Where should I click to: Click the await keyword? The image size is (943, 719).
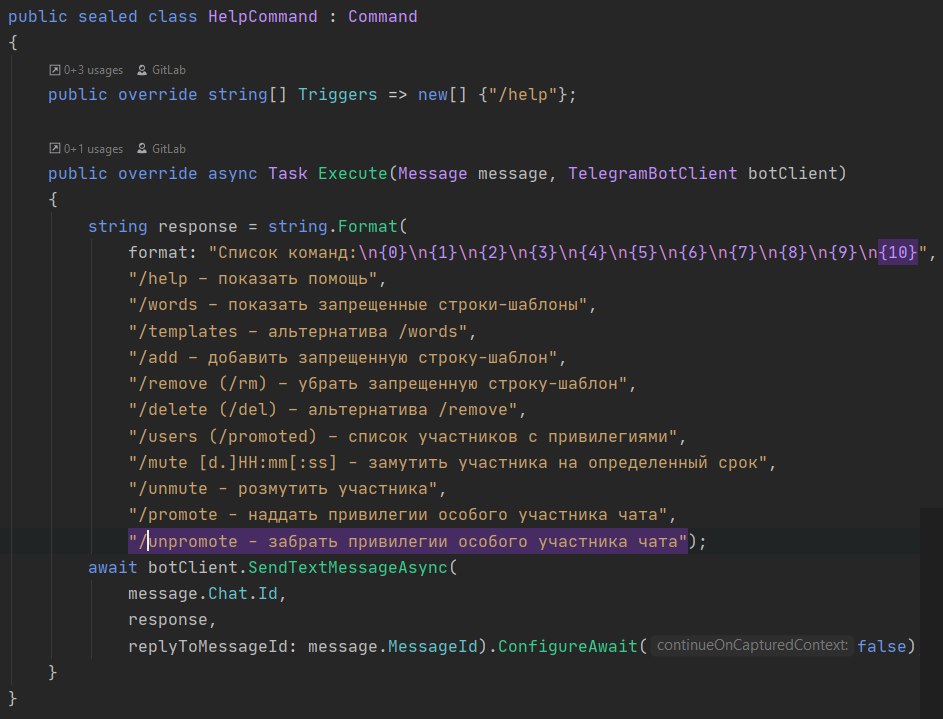[x=112, y=568]
